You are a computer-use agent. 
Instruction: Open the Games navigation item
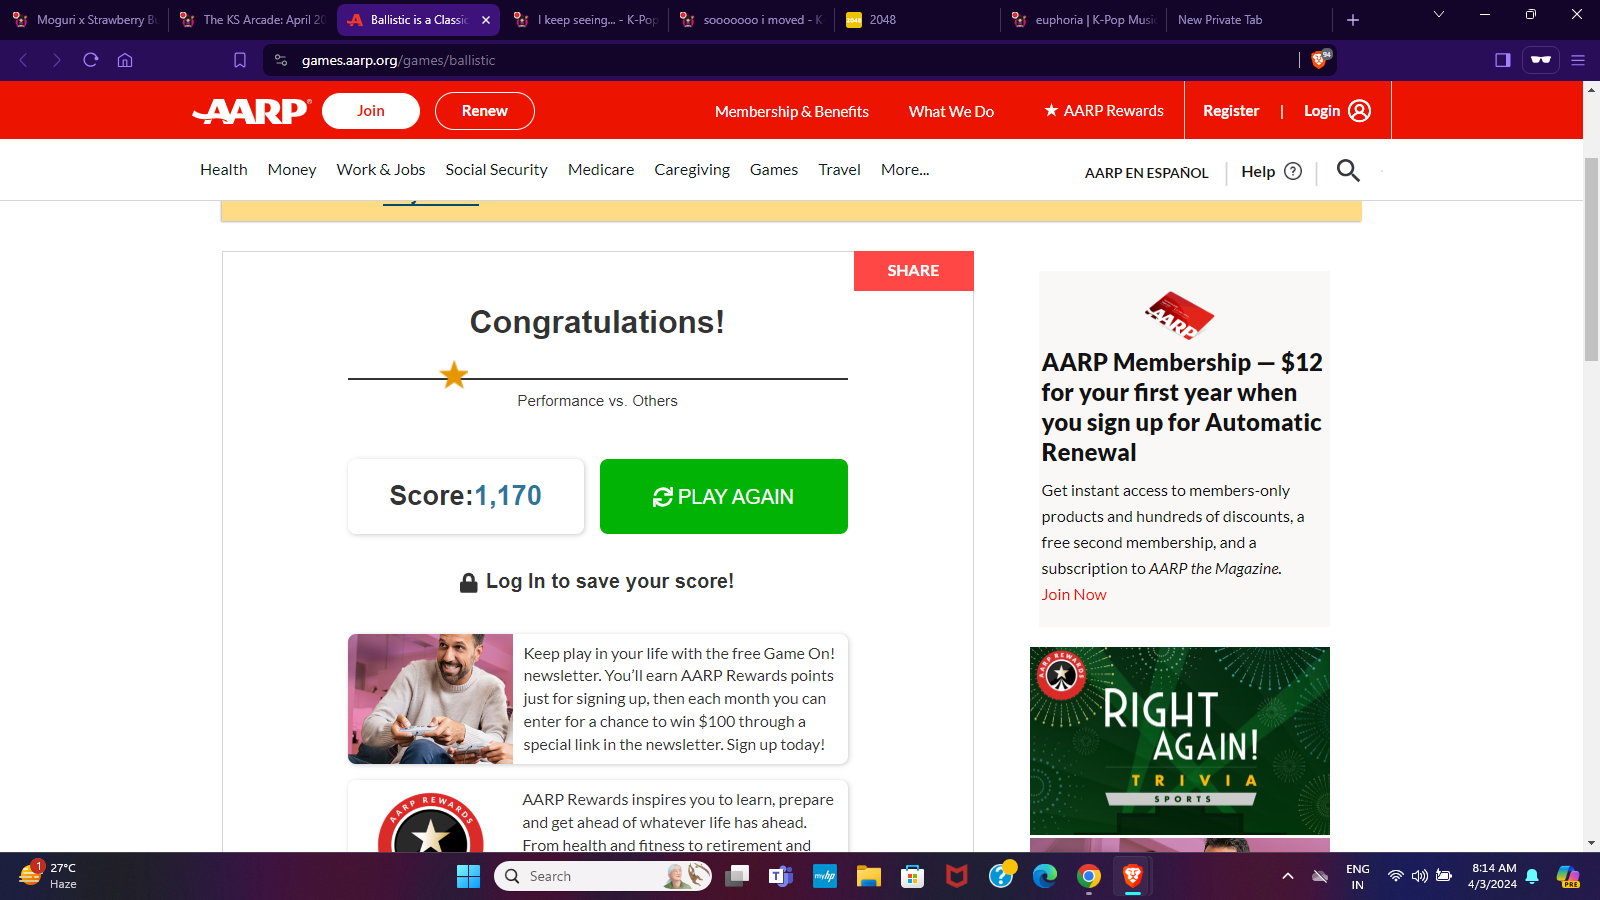pos(774,170)
